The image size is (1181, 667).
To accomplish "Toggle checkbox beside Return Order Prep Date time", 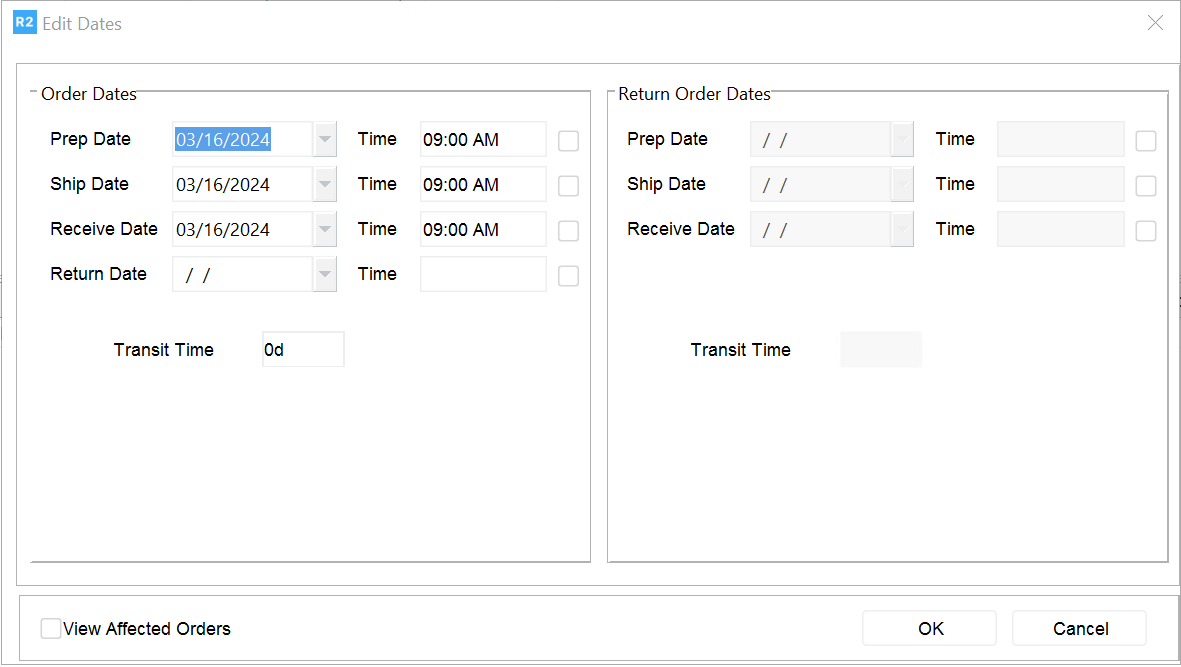I will pyautogui.click(x=1146, y=141).
